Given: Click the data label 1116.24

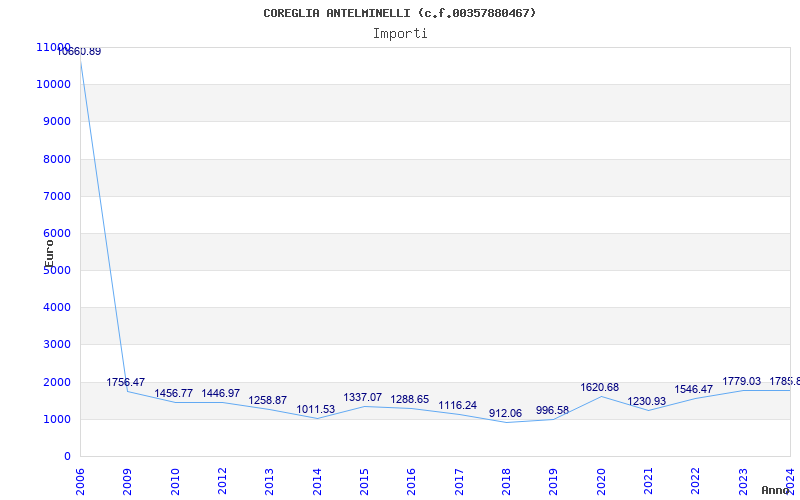Looking at the screenshot, I should (x=458, y=406).
